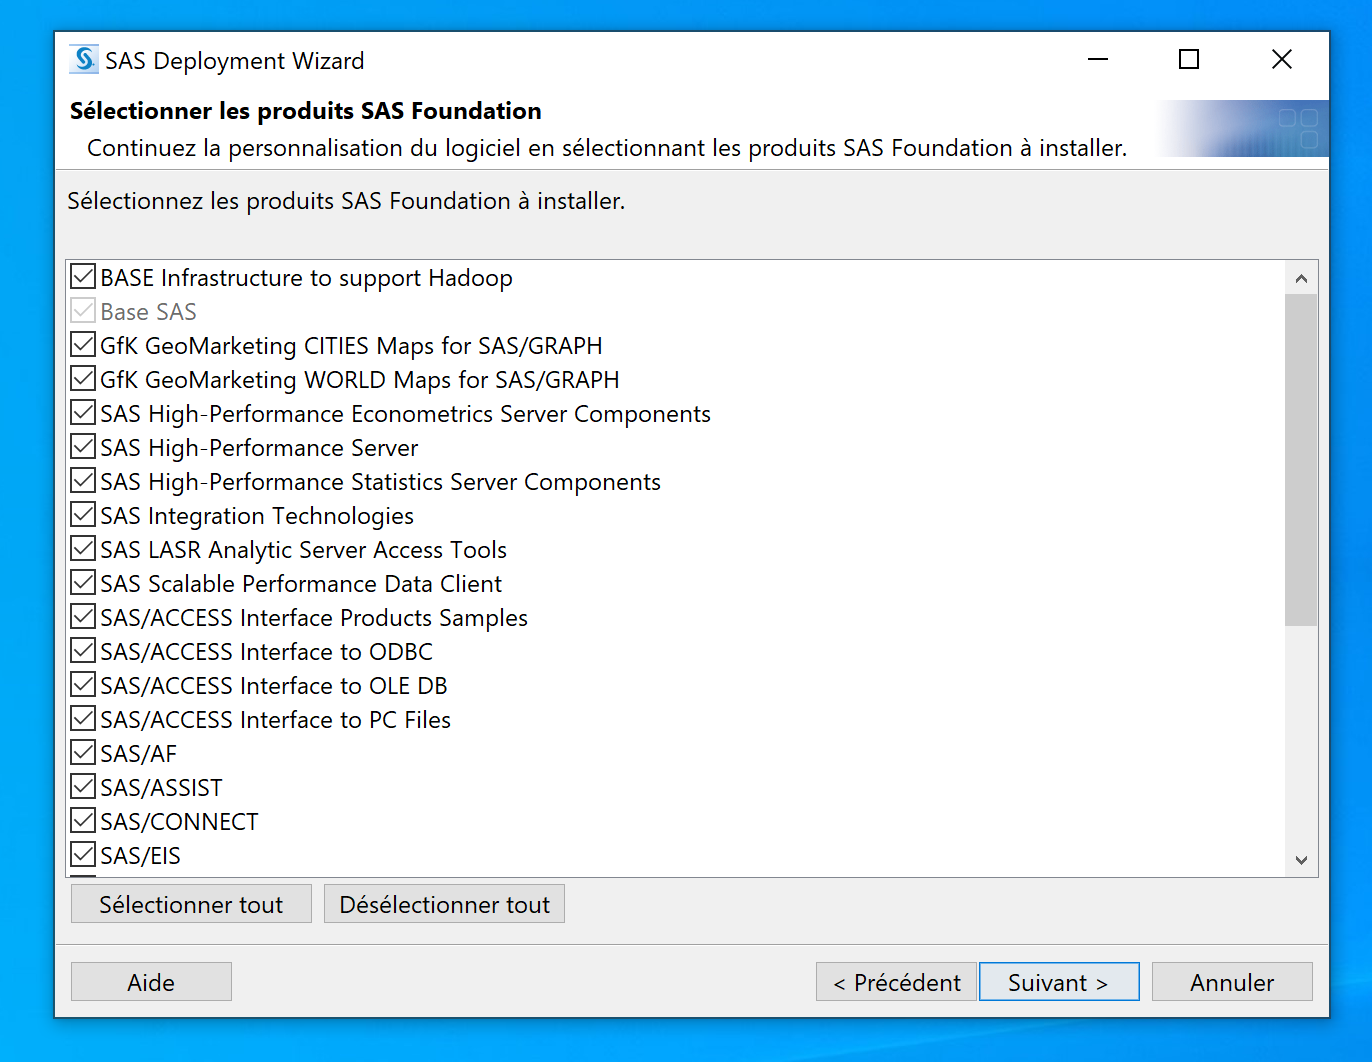Click Désélectionner tout button

coord(444,904)
